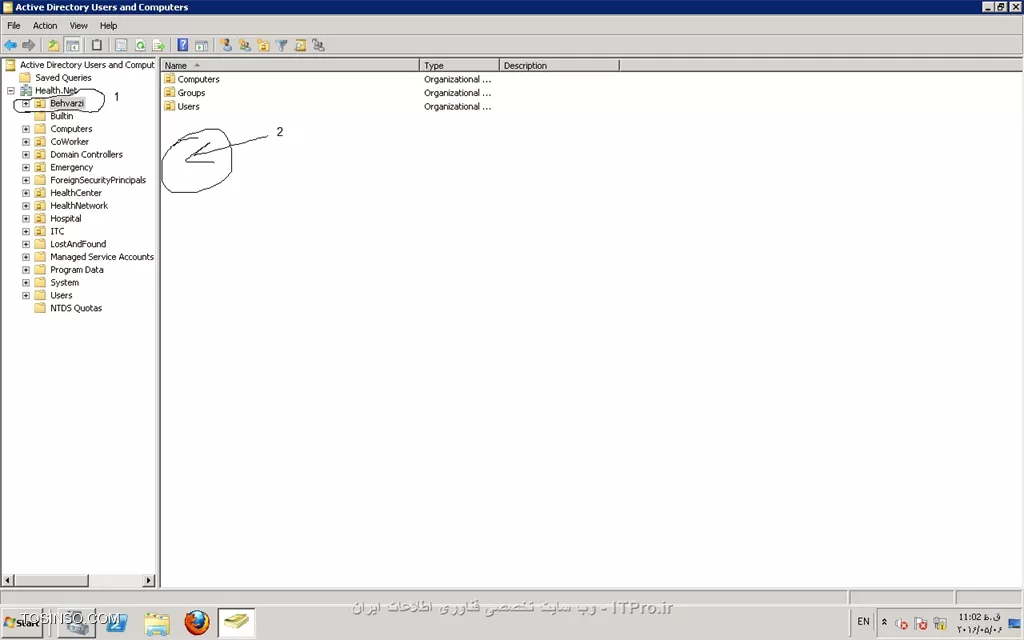The height and width of the screenshot is (640, 1024).
Task: Go back with the blue Back arrow
Action: 10,45
